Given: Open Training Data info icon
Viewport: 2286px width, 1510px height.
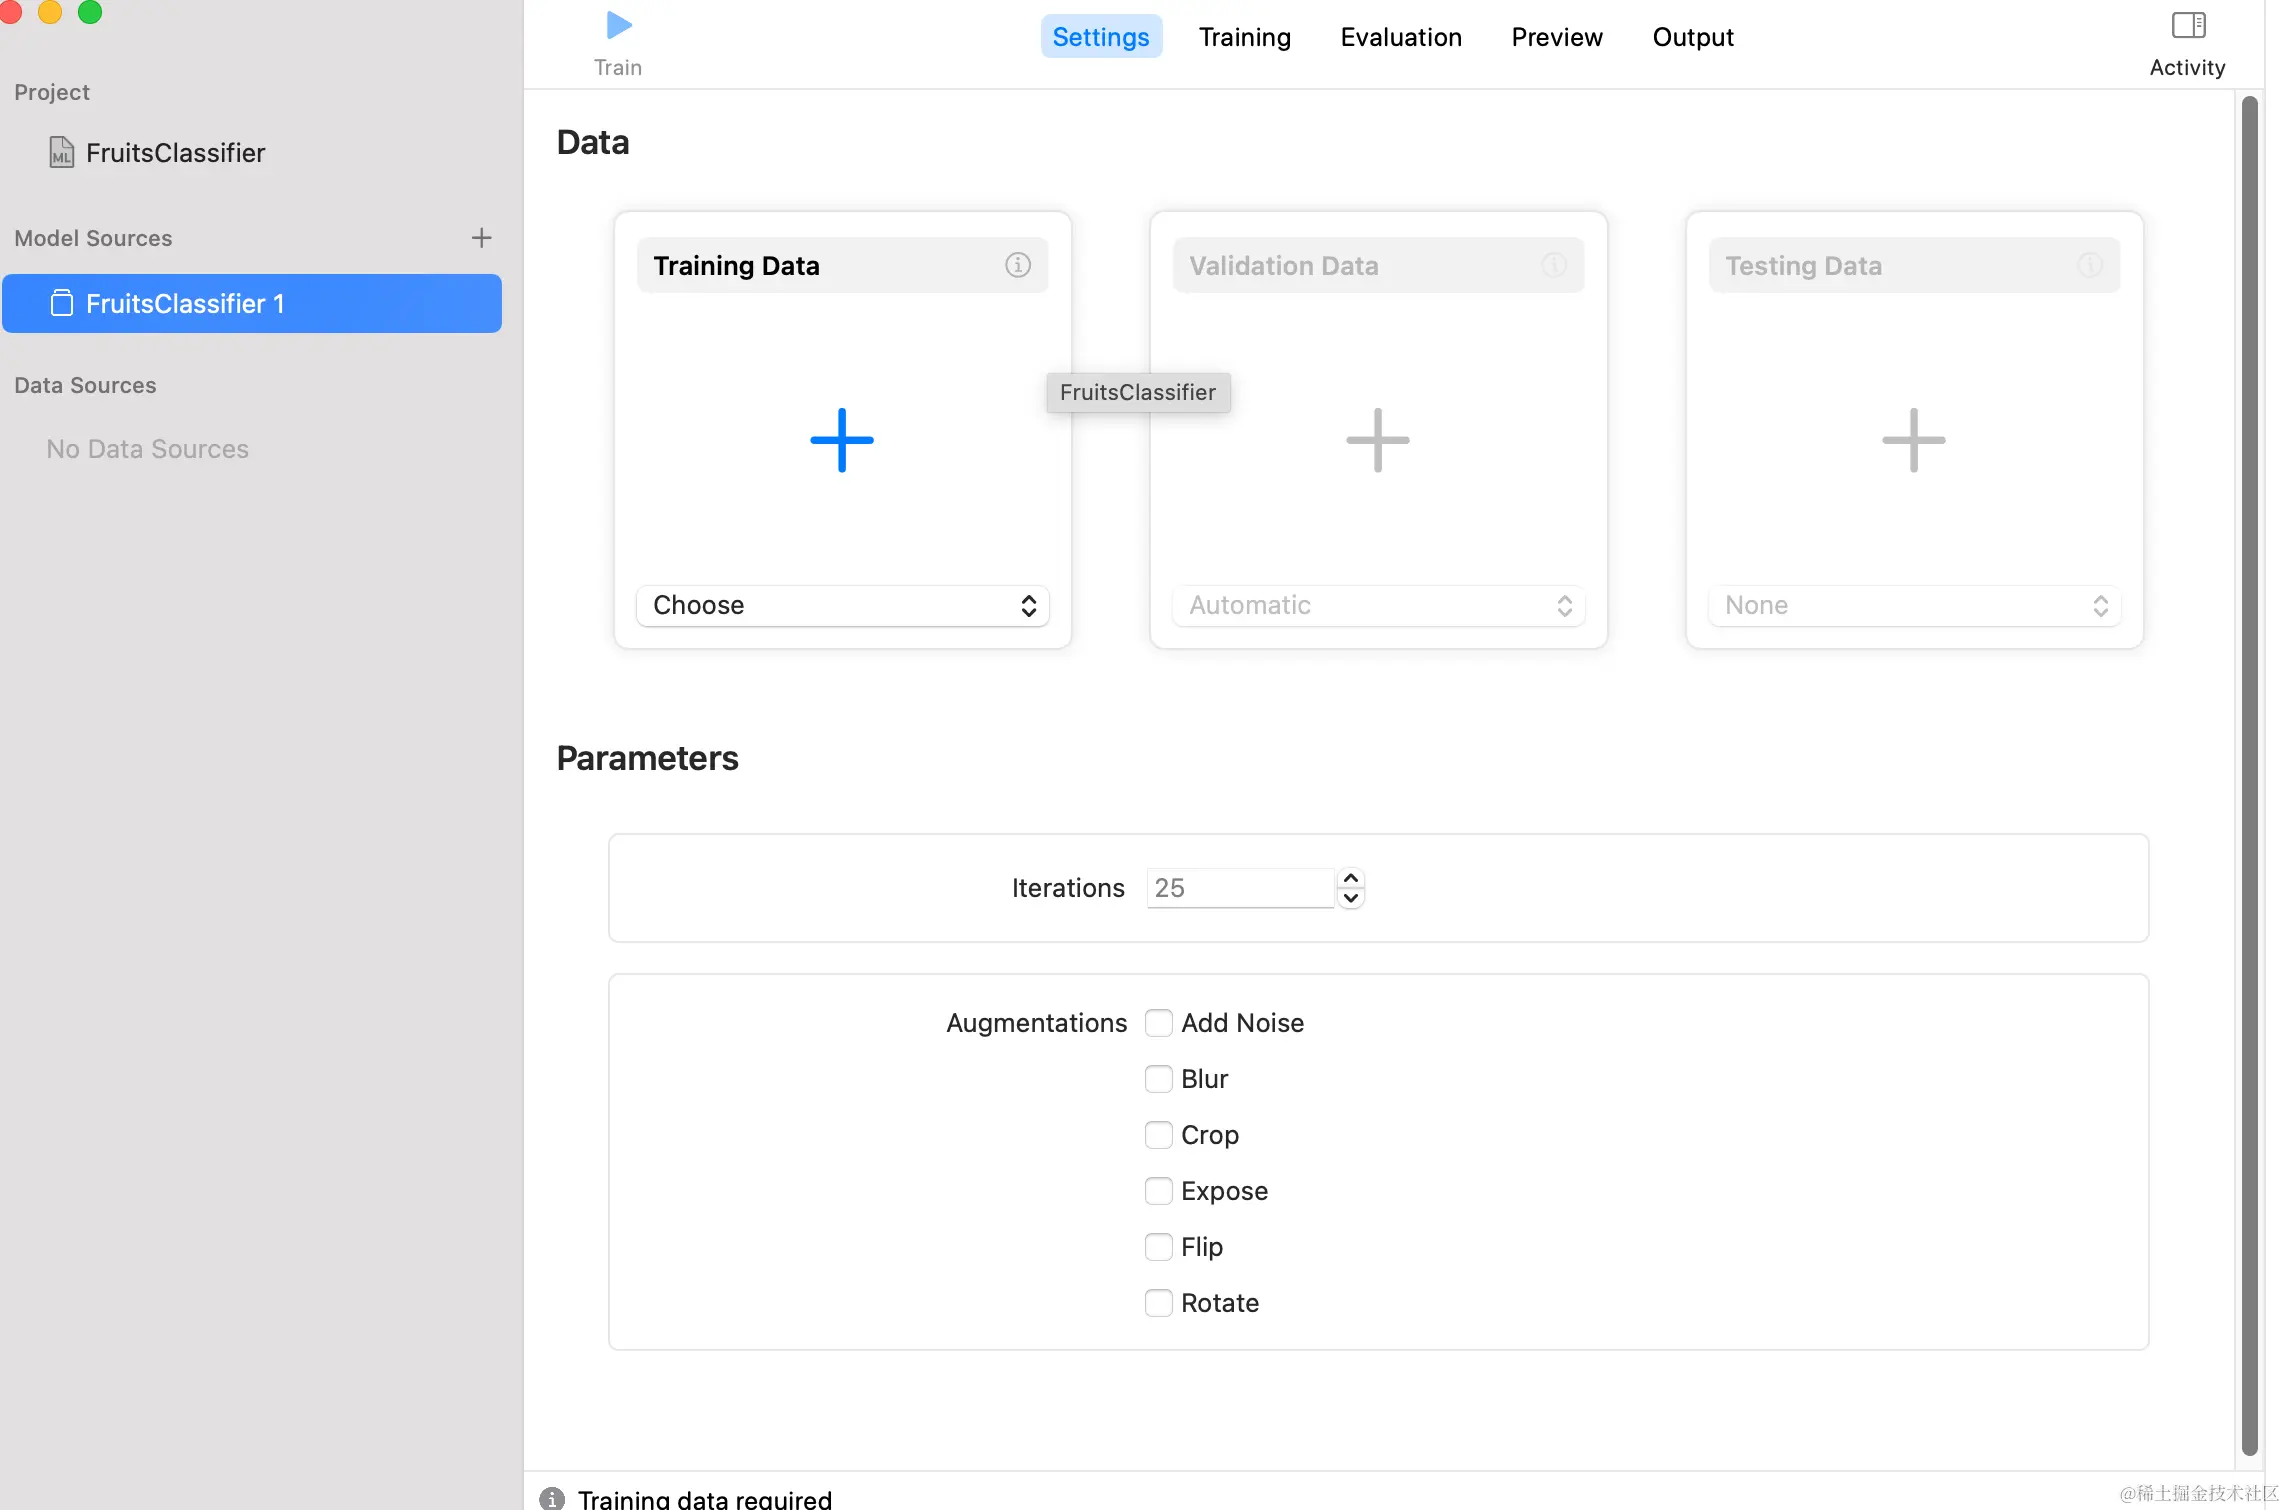Looking at the screenshot, I should (1017, 265).
